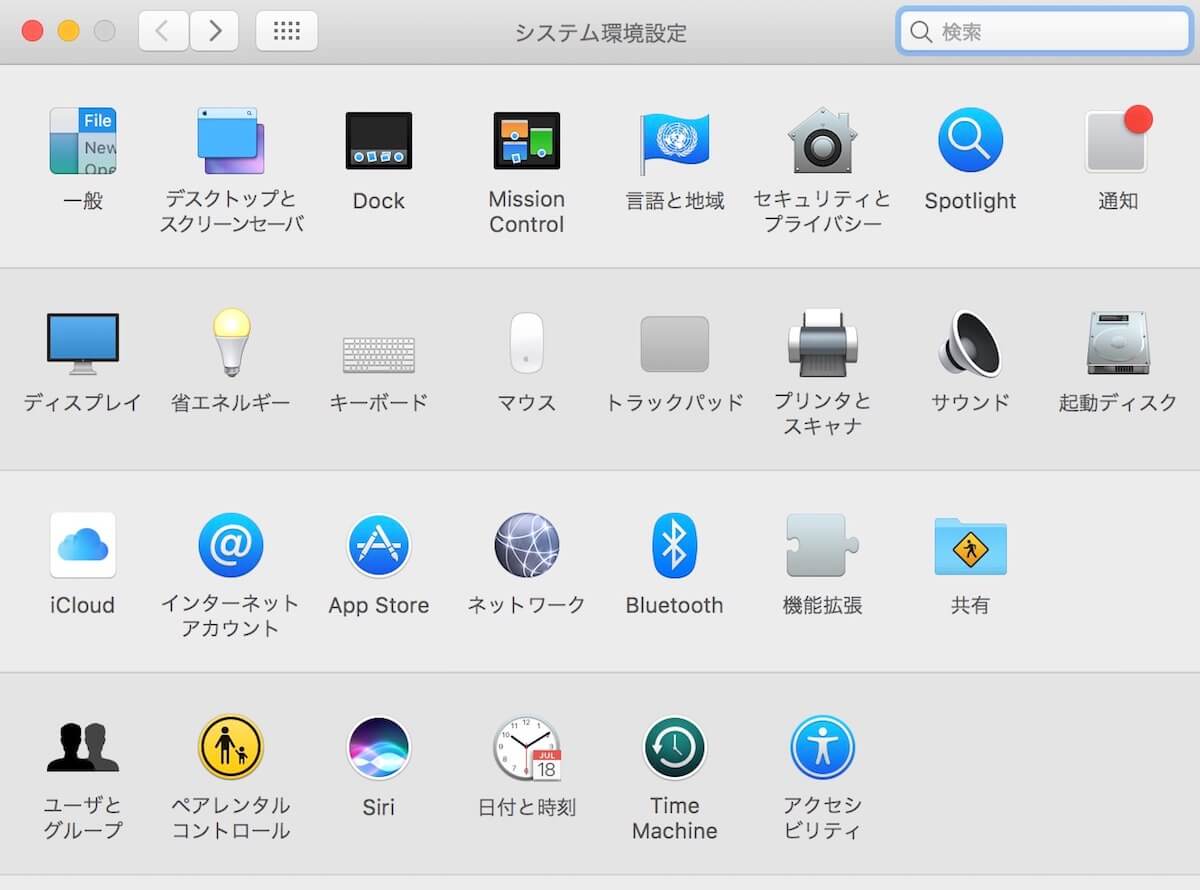Go forward with the right arrow button
1200x890 pixels.
tap(214, 31)
